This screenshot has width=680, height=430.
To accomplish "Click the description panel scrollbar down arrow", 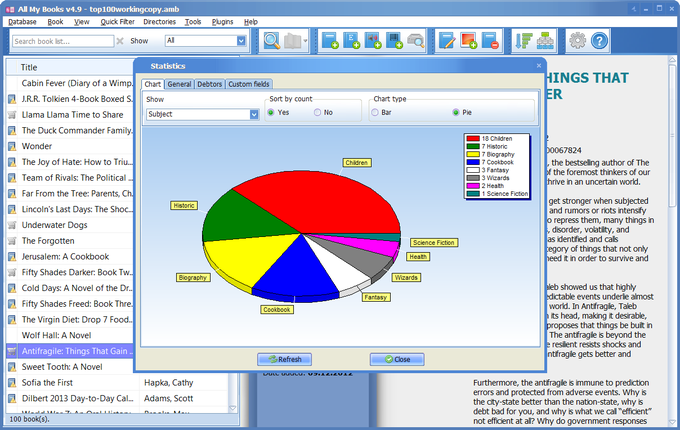I will point(673,422).
